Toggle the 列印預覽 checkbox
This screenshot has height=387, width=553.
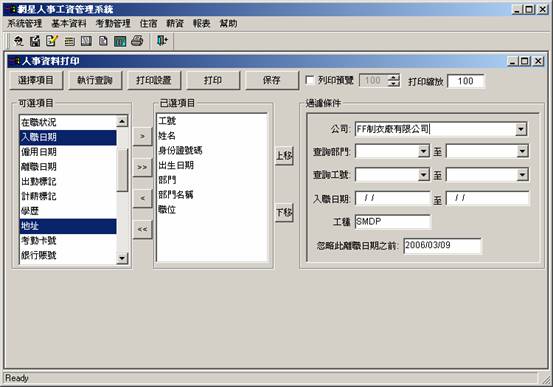309,80
